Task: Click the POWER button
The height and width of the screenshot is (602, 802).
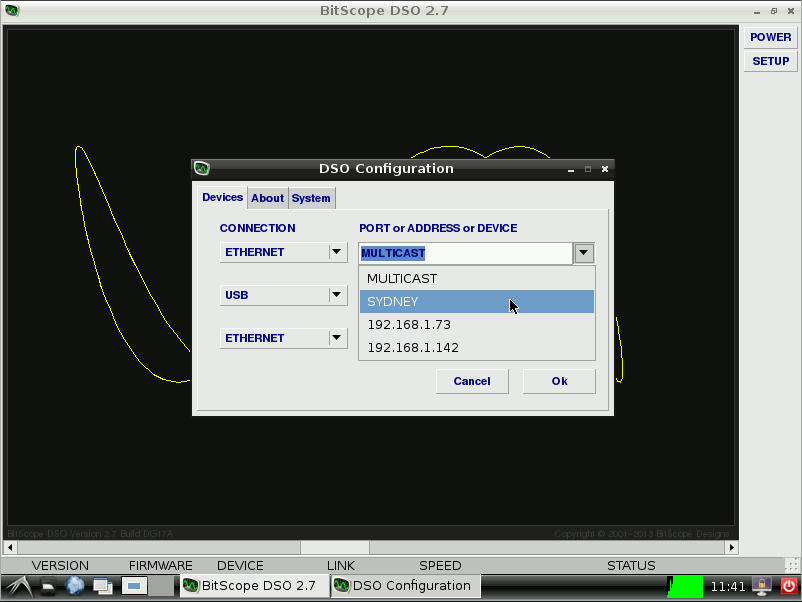Action: (770, 37)
